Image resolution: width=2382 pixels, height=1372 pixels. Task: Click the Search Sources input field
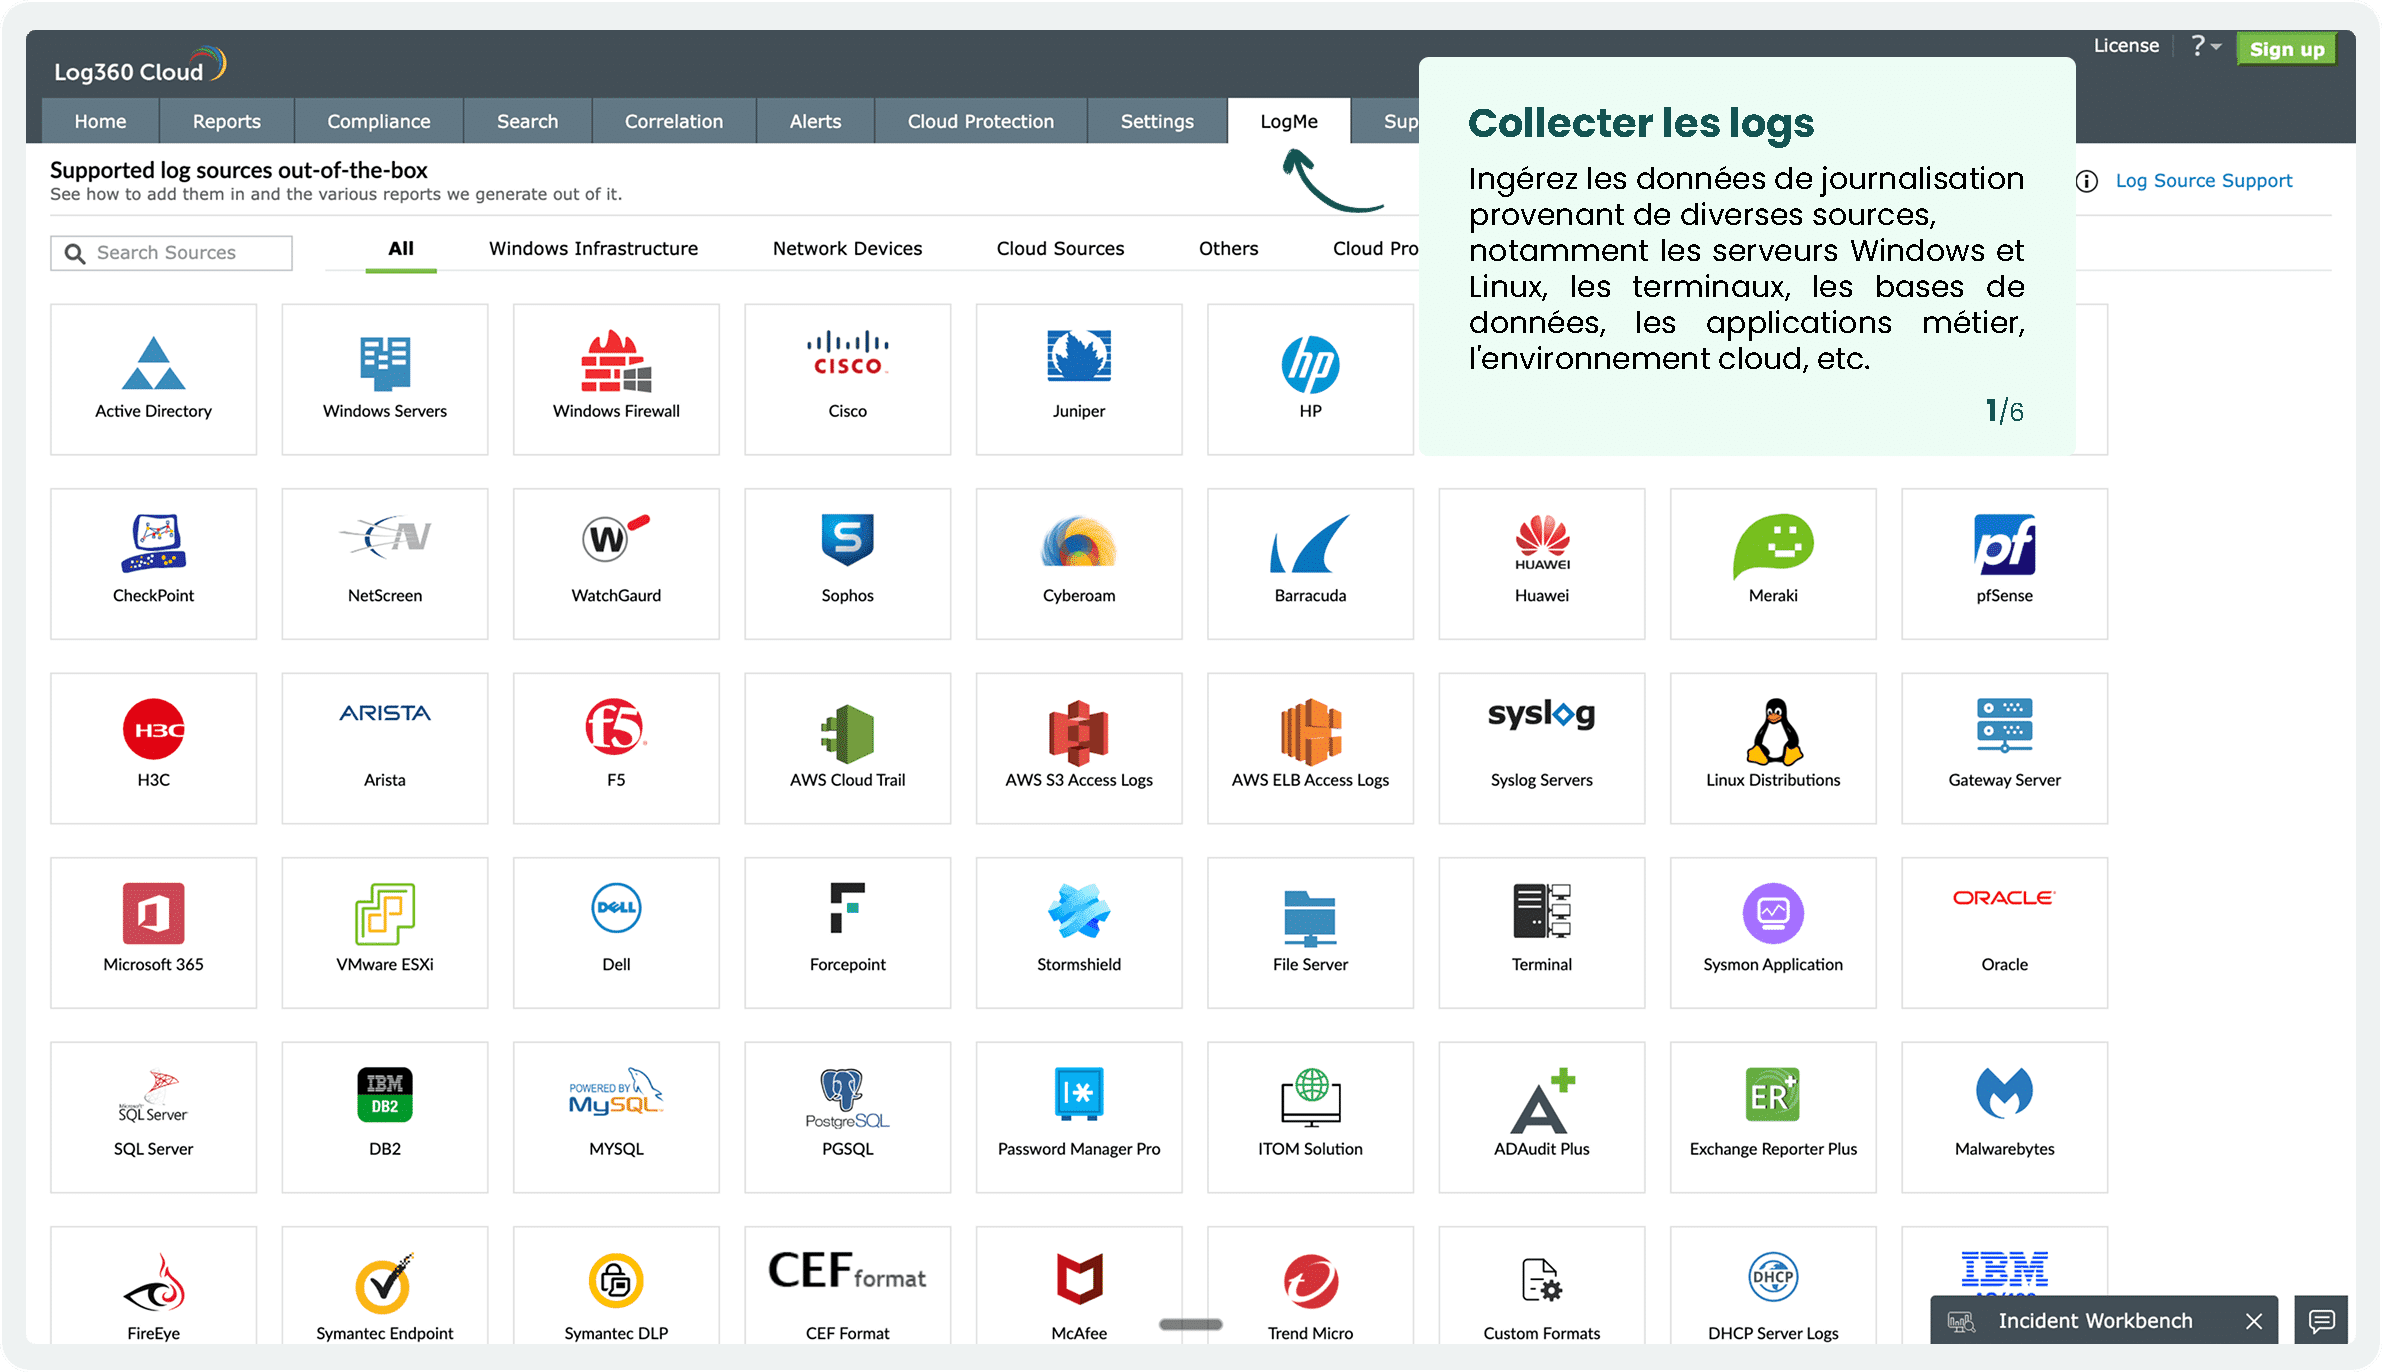tap(171, 253)
